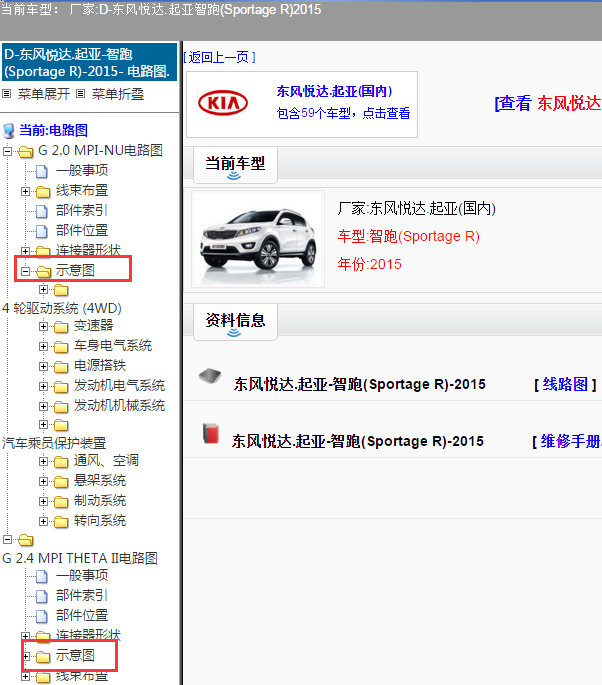Click the D-东风悦达.起亚-智跑 blue title header
The image size is (602, 685).
[x=90, y=62]
